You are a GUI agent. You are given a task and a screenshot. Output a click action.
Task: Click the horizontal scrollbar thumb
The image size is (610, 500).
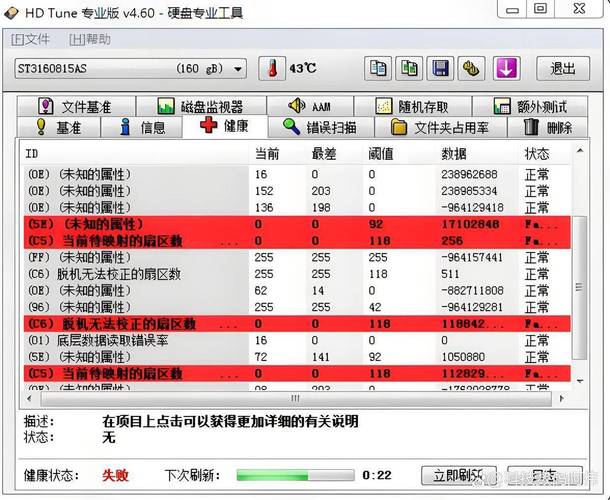pyautogui.click(x=296, y=398)
